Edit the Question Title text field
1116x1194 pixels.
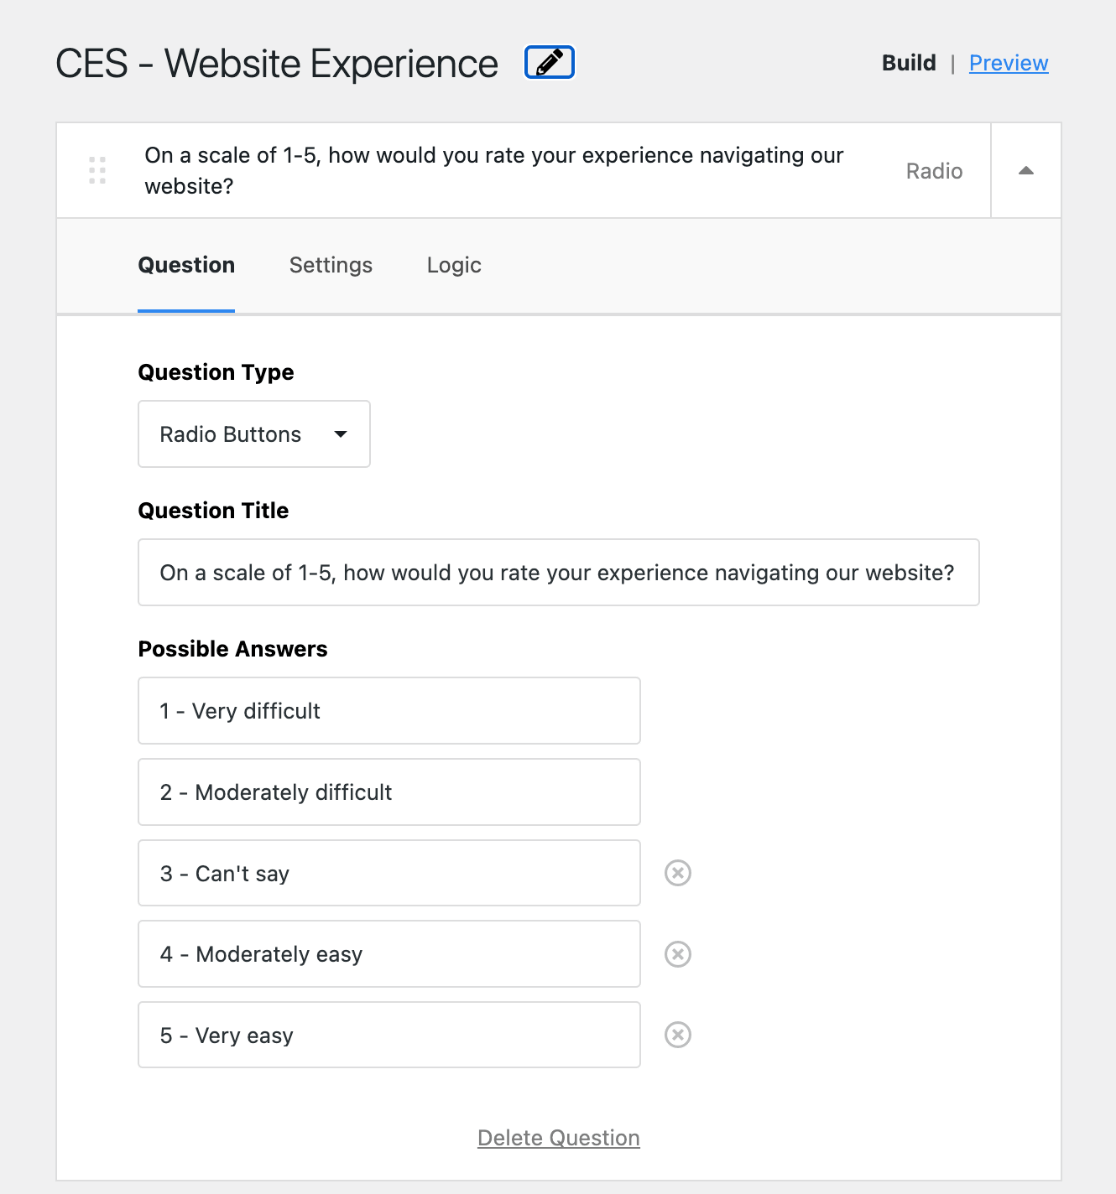point(558,572)
